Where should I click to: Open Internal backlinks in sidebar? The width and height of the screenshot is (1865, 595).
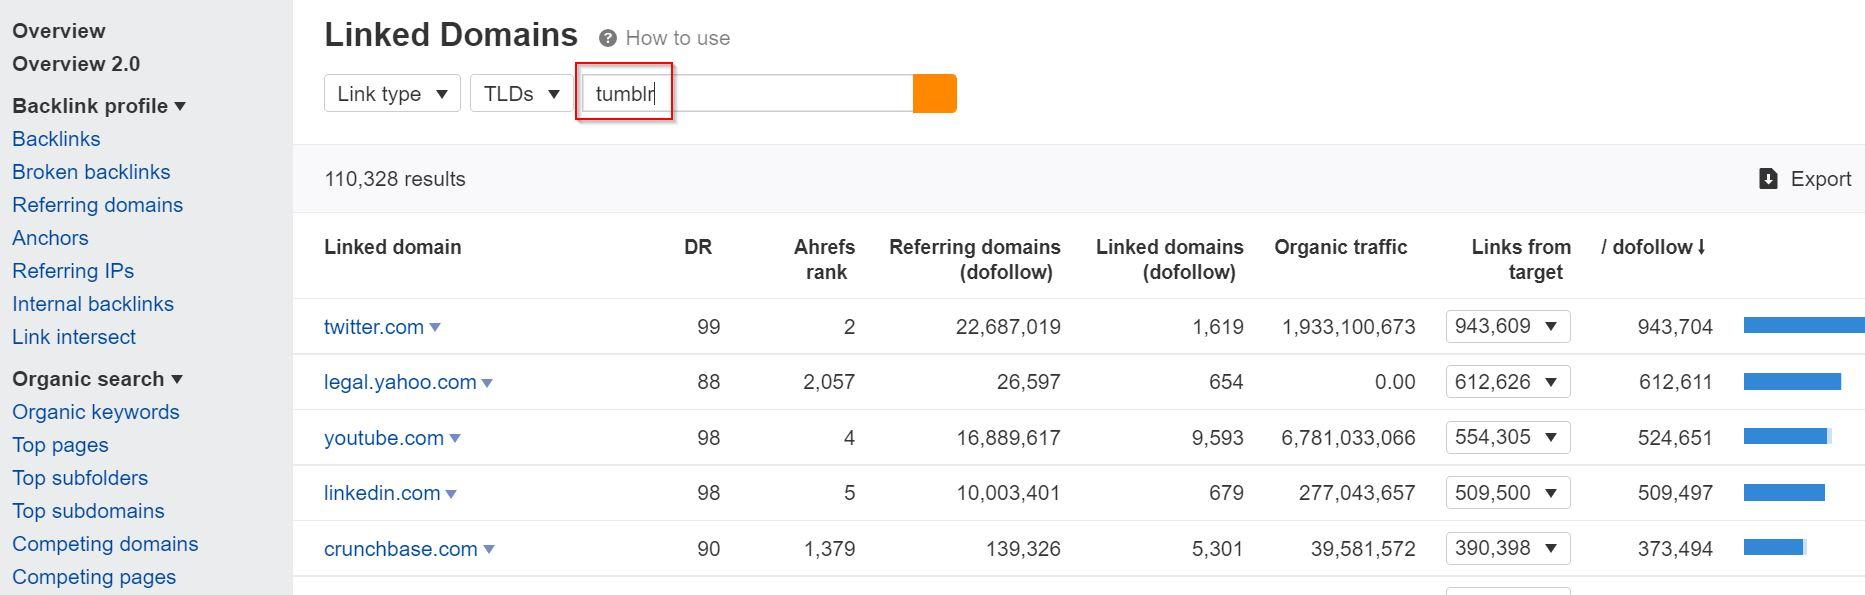[x=93, y=304]
